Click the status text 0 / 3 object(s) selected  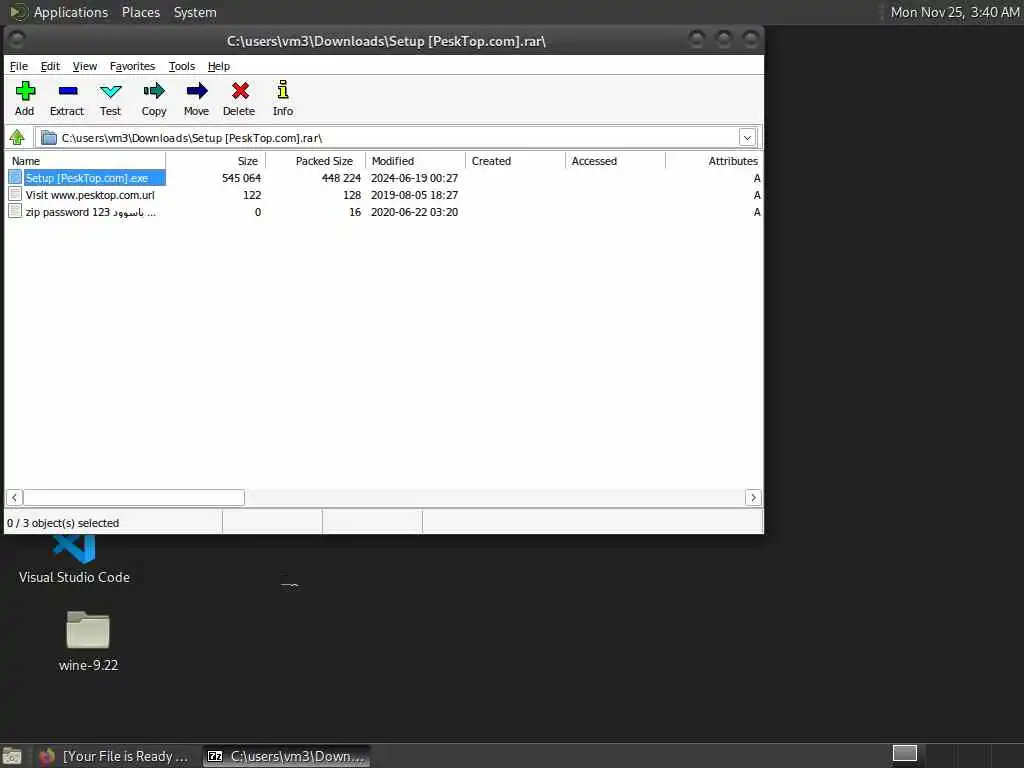coord(63,523)
